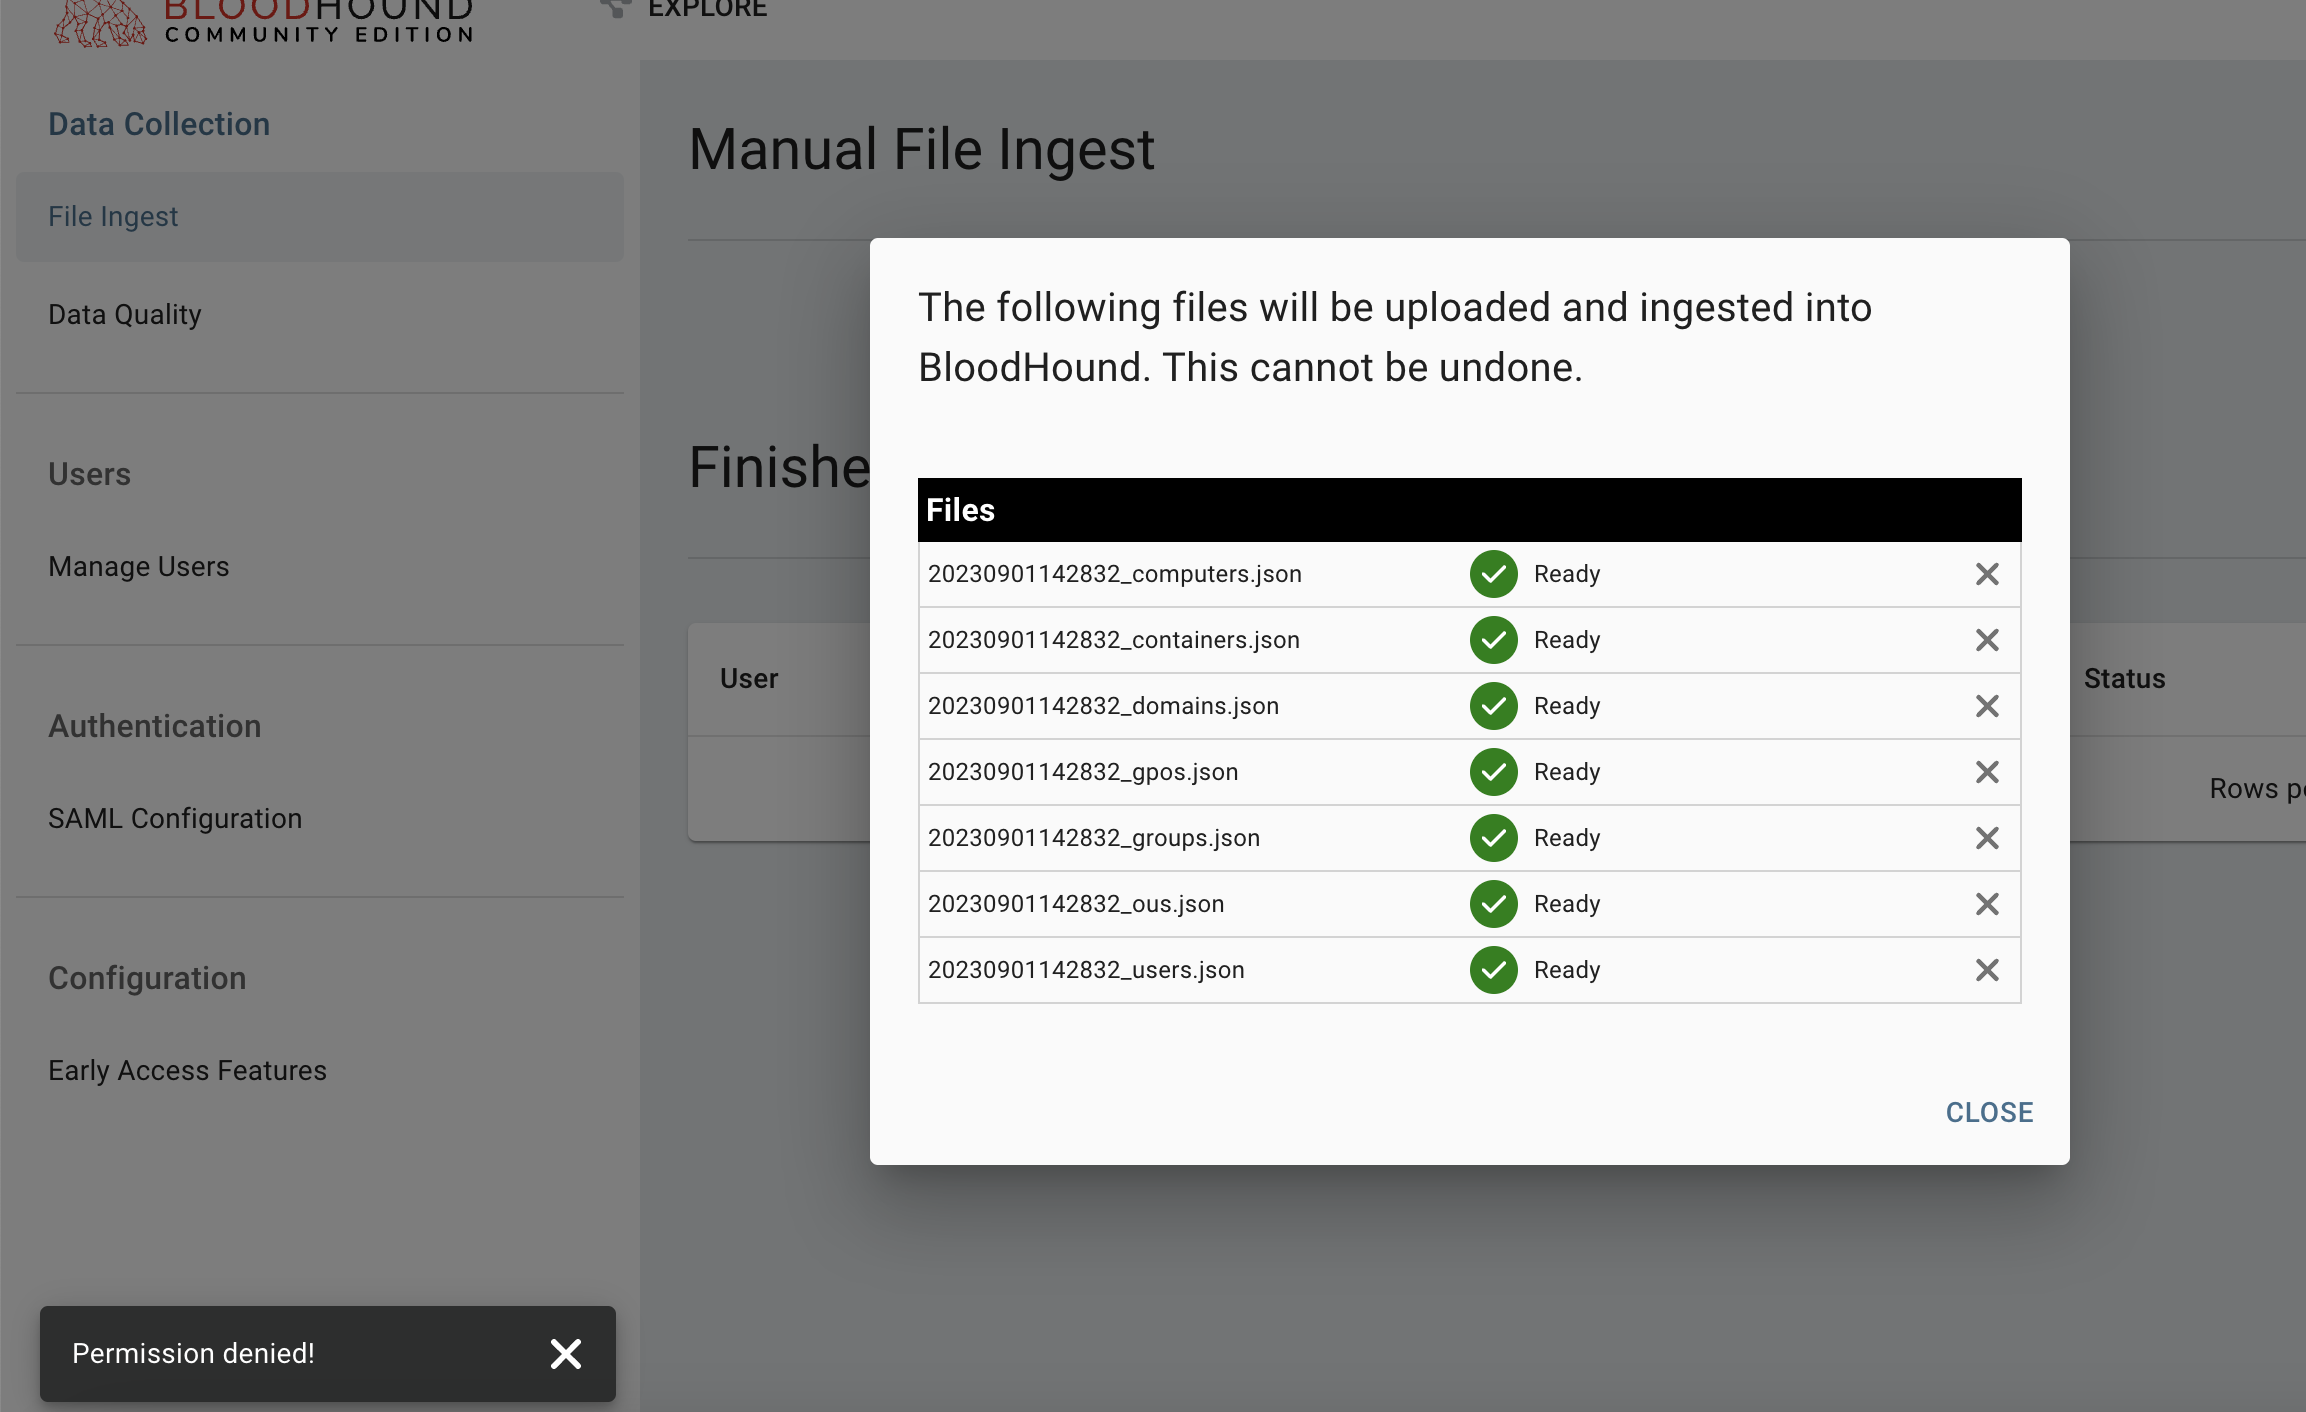Navigate to SAML Configuration
The height and width of the screenshot is (1412, 2306).
[175, 818]
